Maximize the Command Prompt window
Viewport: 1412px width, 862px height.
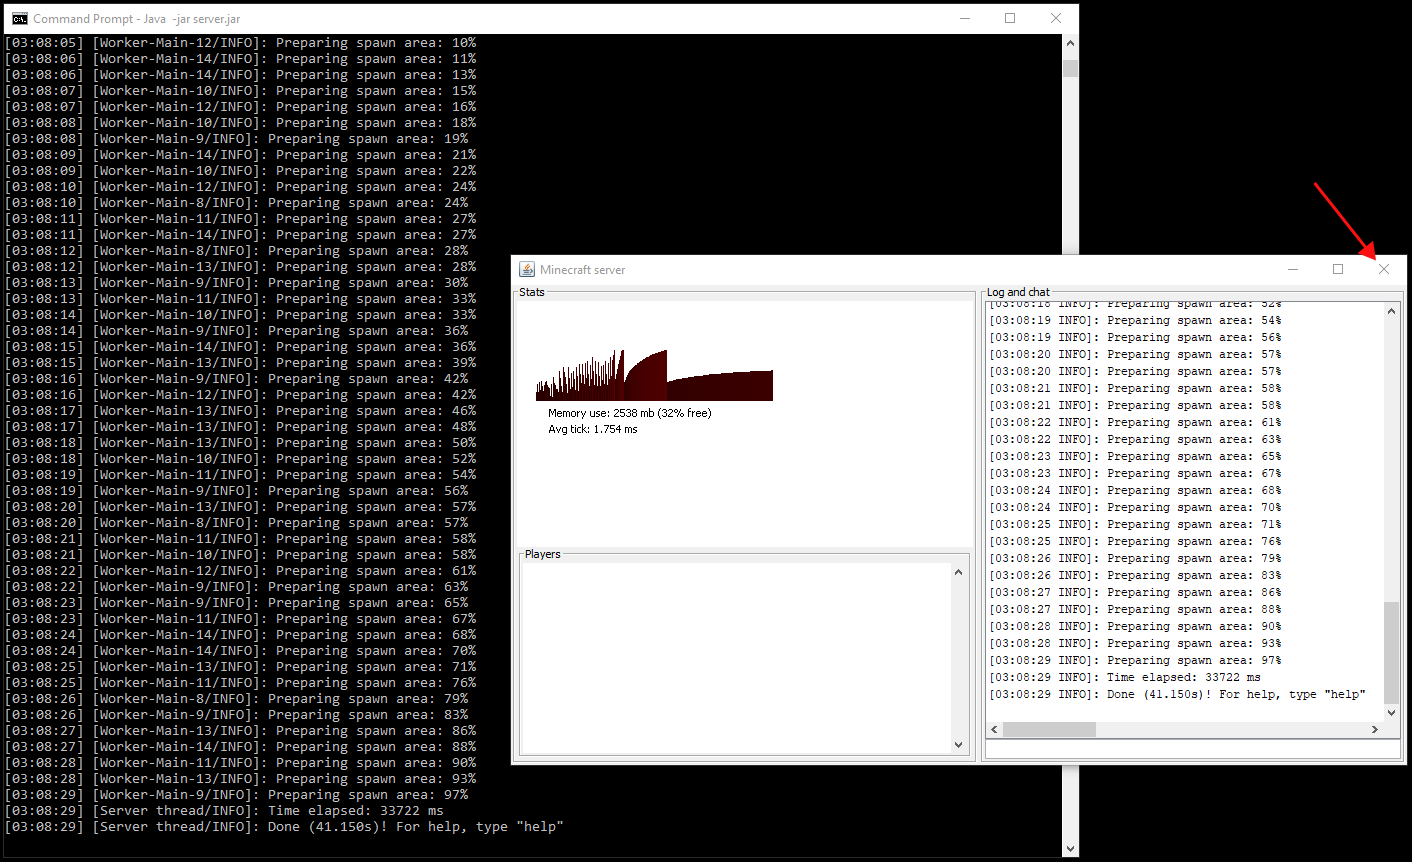coord(1010,18)
